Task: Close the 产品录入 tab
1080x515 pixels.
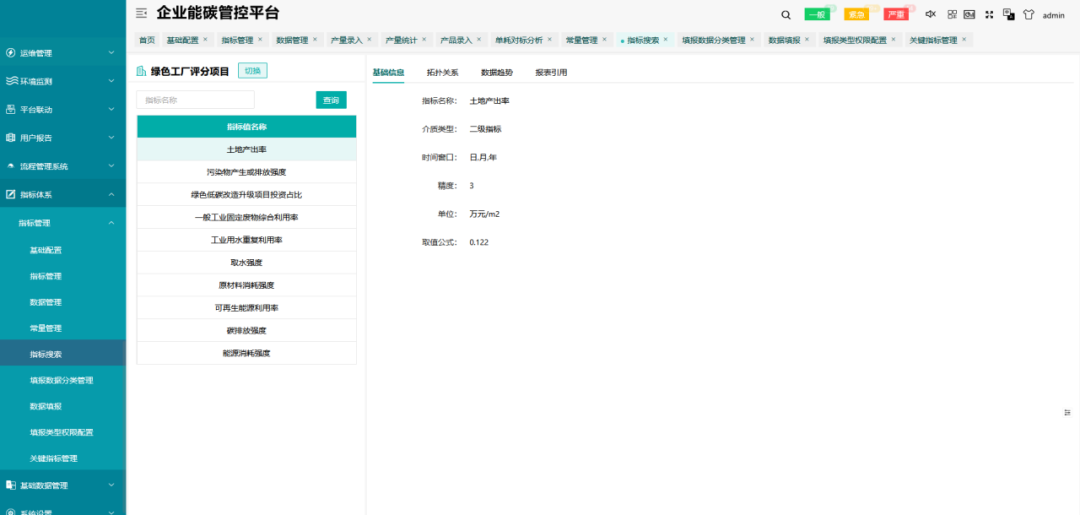Action: 479,39
